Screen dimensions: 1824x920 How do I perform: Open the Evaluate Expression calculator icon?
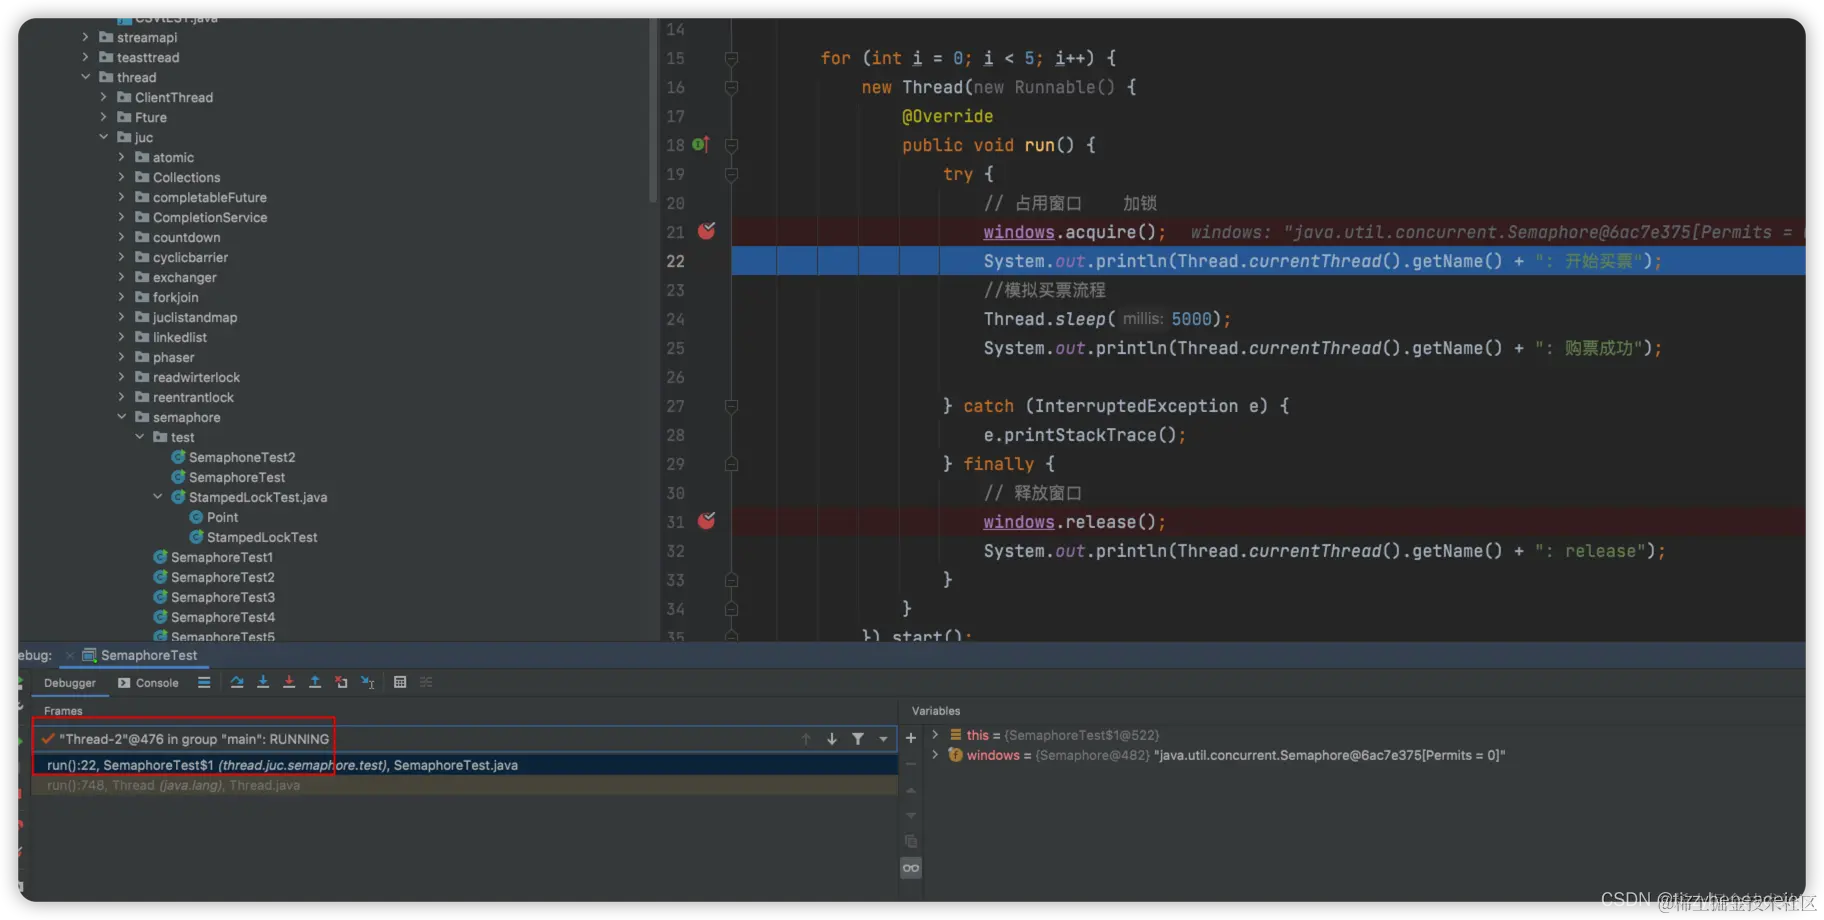pos(400,682)
